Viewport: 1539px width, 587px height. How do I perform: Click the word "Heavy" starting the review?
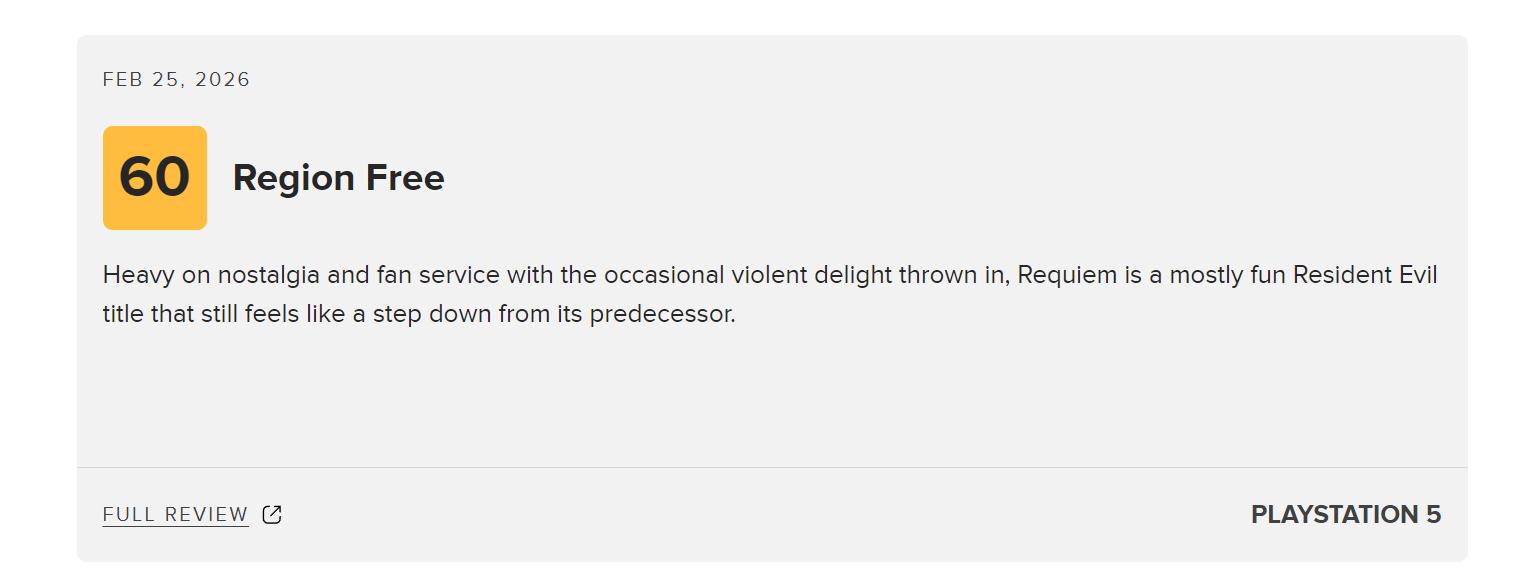pos(138,275)
